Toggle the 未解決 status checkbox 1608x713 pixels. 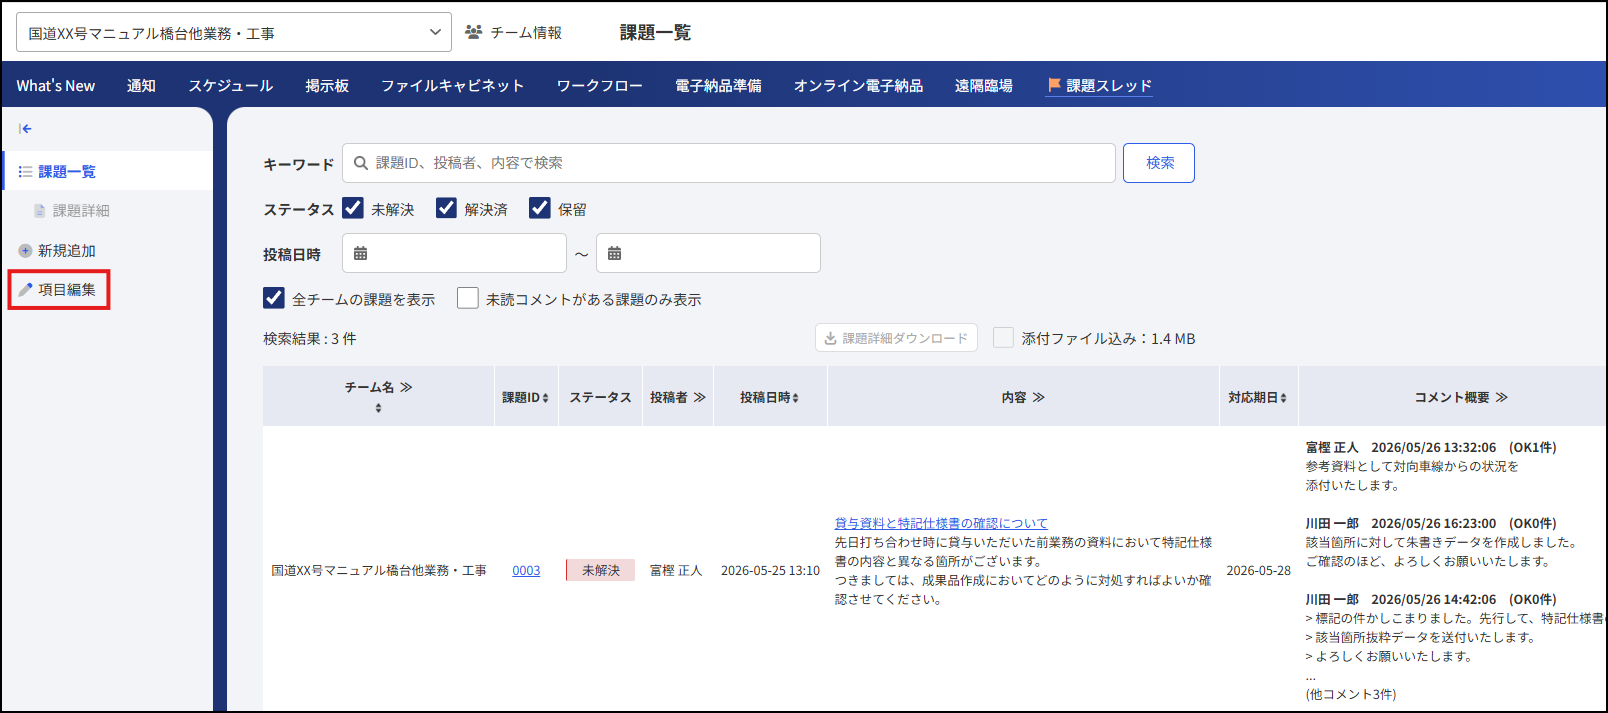point(353,208)
